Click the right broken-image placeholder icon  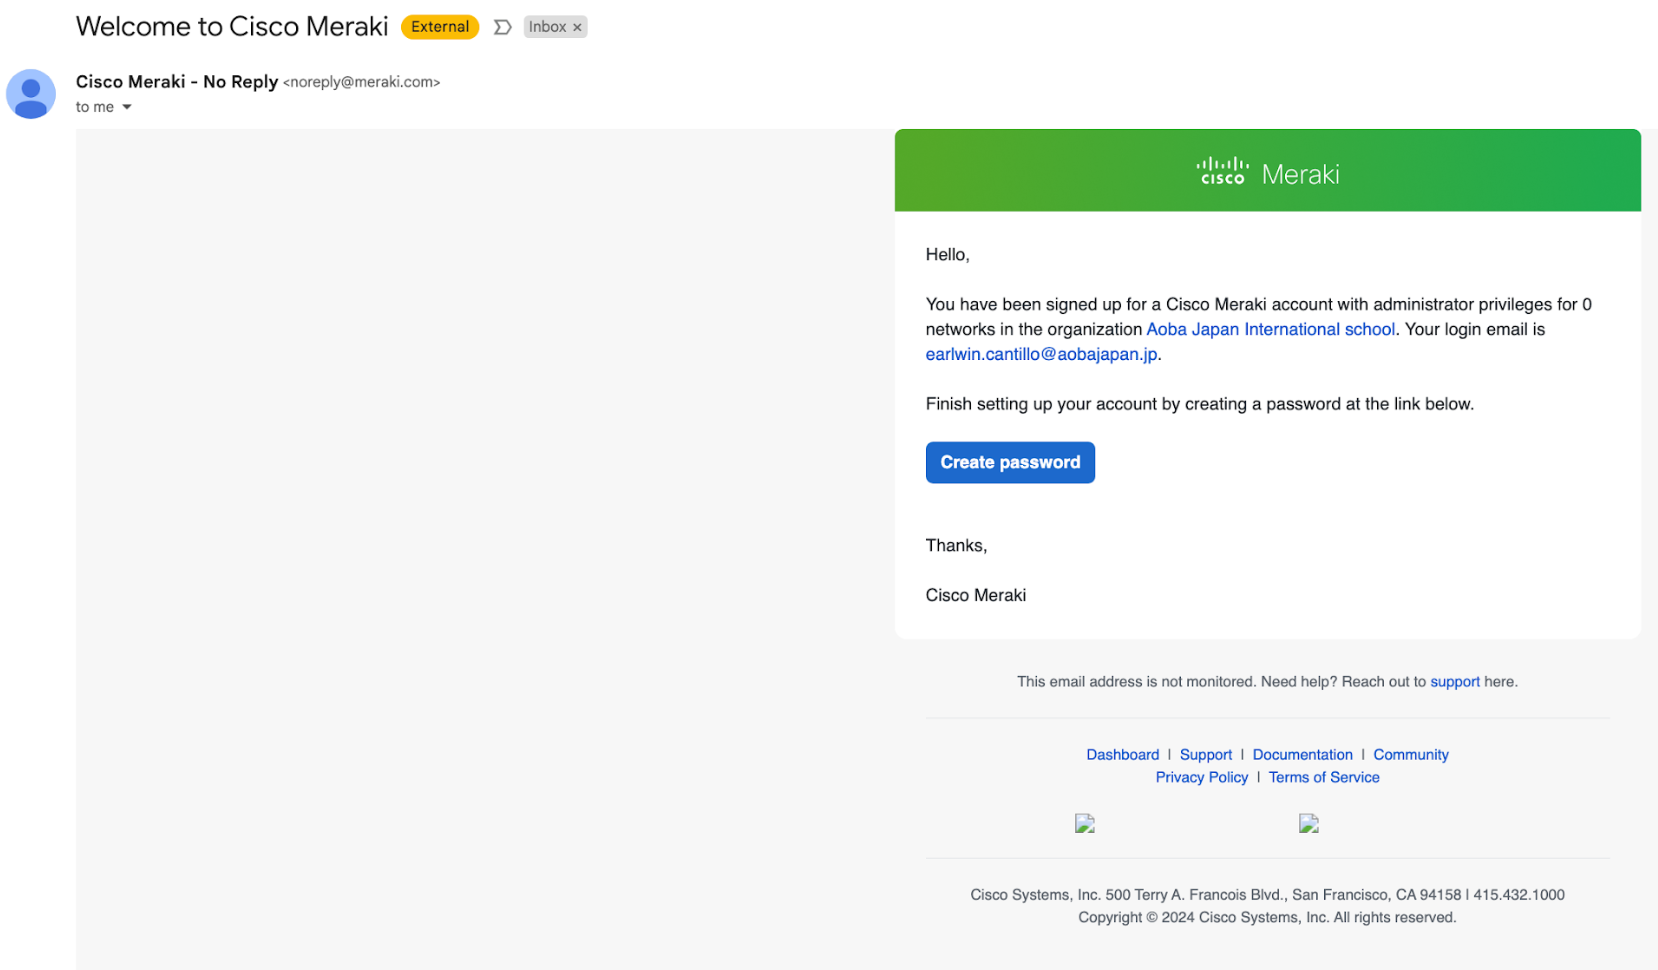(1309, 823)
